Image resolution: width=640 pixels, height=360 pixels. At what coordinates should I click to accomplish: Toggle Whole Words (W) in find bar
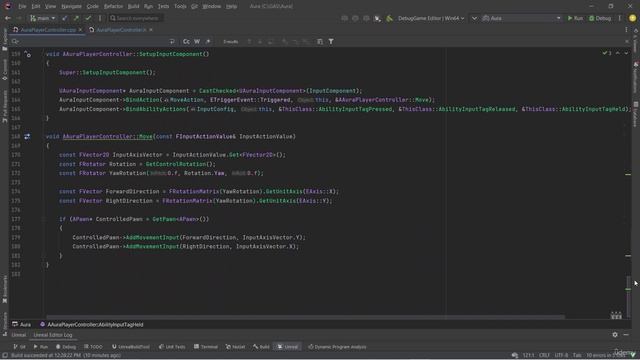click(197, 42)
